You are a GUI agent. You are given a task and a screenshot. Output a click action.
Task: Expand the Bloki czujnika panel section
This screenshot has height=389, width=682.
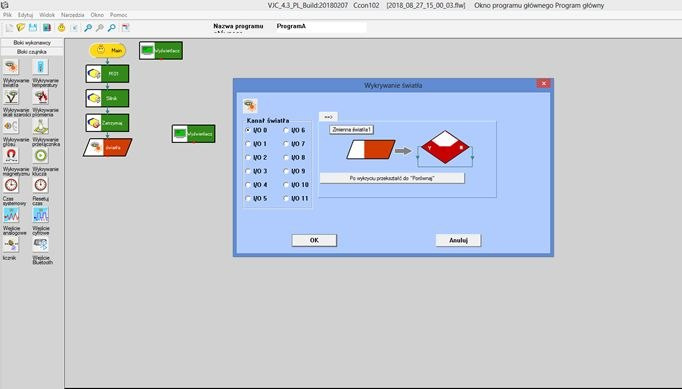[x=32, y=51]
